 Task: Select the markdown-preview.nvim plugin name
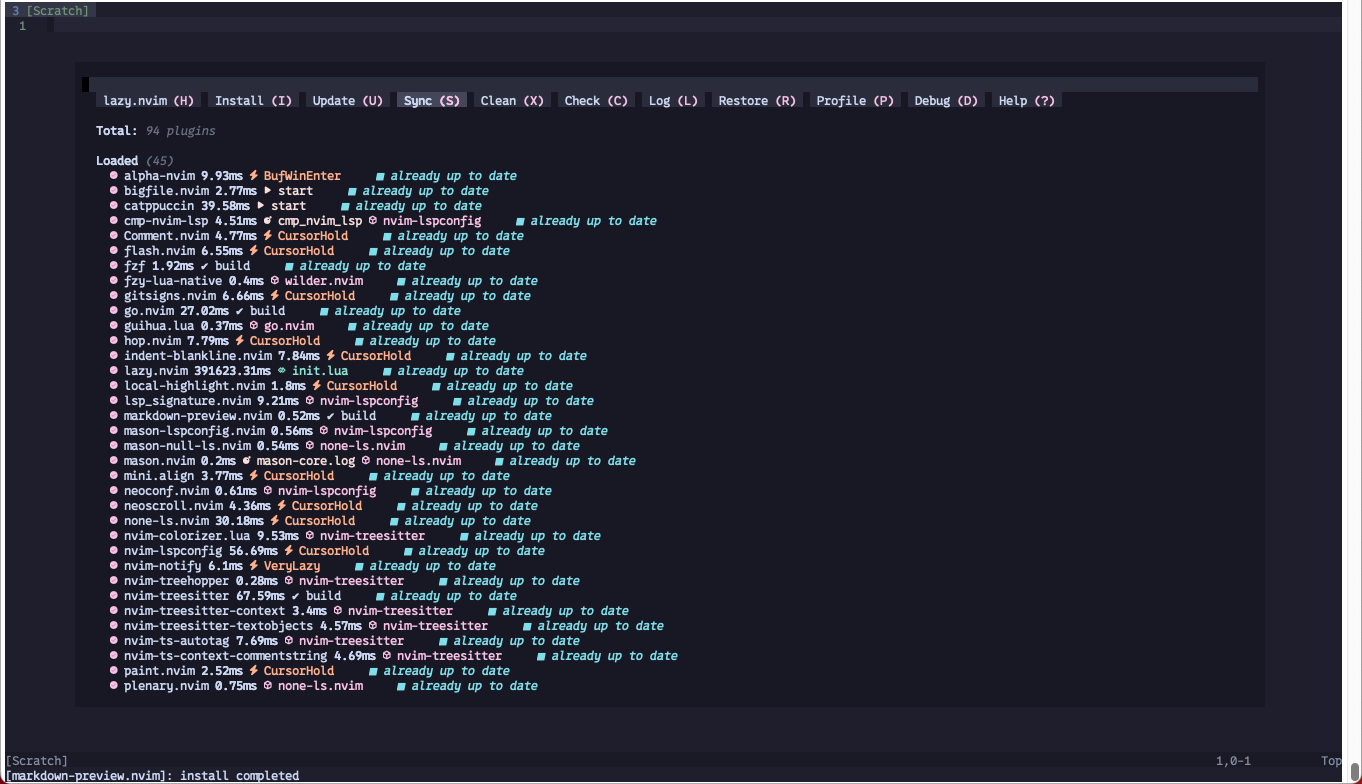[x=198, y=416]
